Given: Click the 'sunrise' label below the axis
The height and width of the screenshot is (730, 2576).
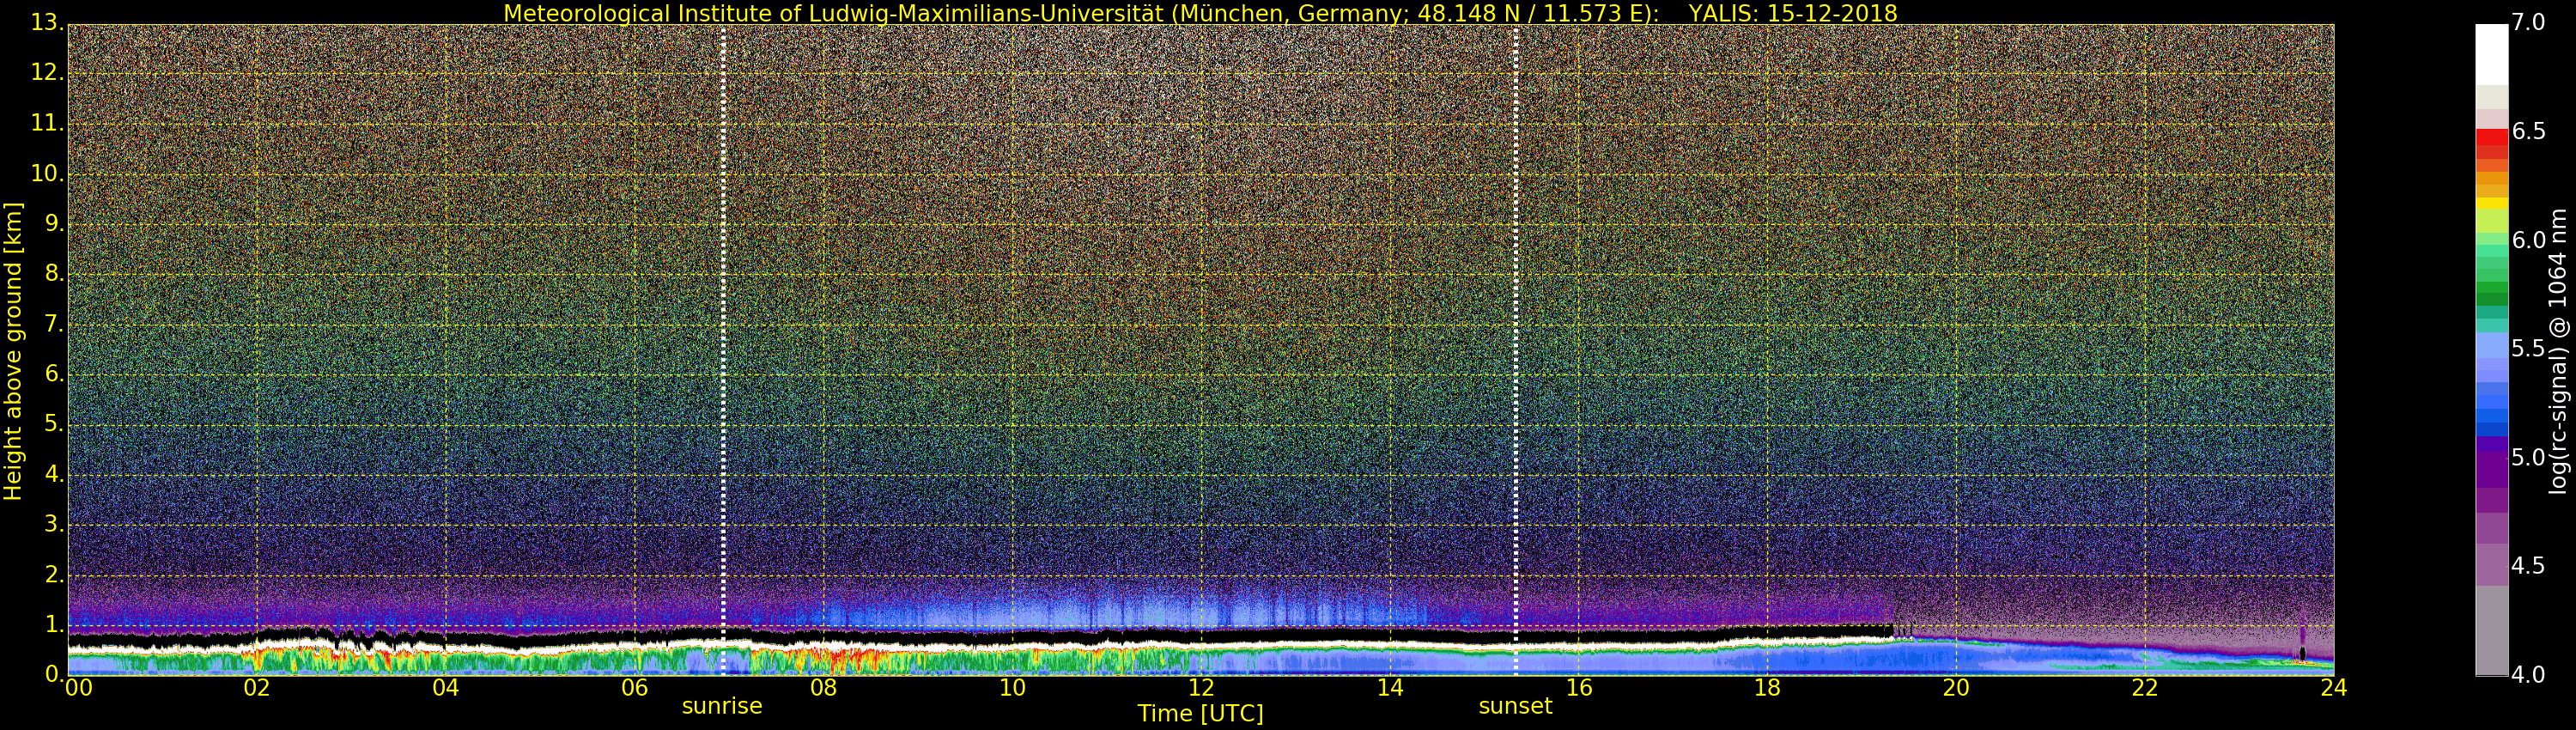Looking at the screenshot, I should pos(722,706).
